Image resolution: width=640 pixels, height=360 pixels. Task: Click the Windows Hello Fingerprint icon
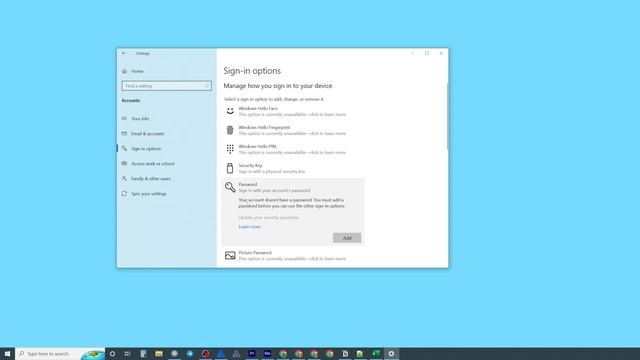coord(230,130)
